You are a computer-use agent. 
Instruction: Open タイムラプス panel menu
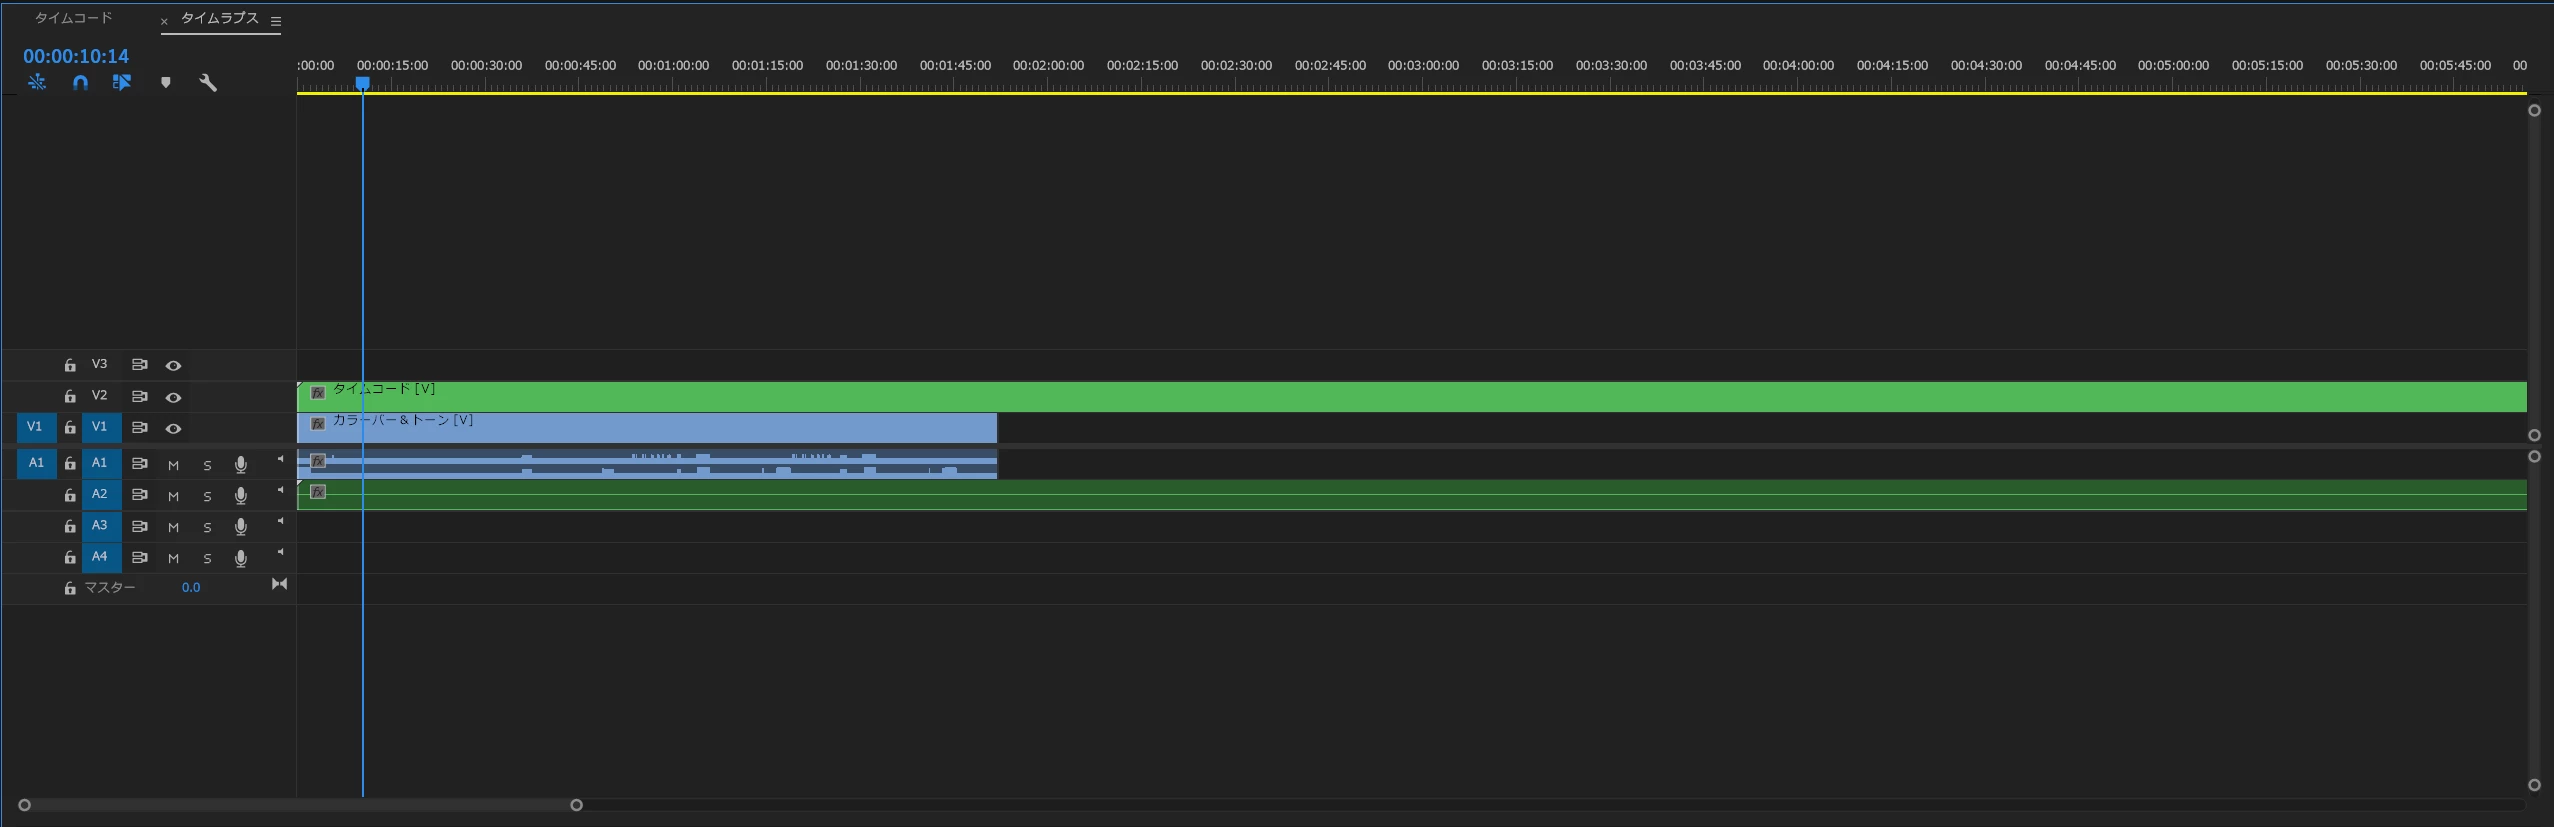[x=276, y=21]
